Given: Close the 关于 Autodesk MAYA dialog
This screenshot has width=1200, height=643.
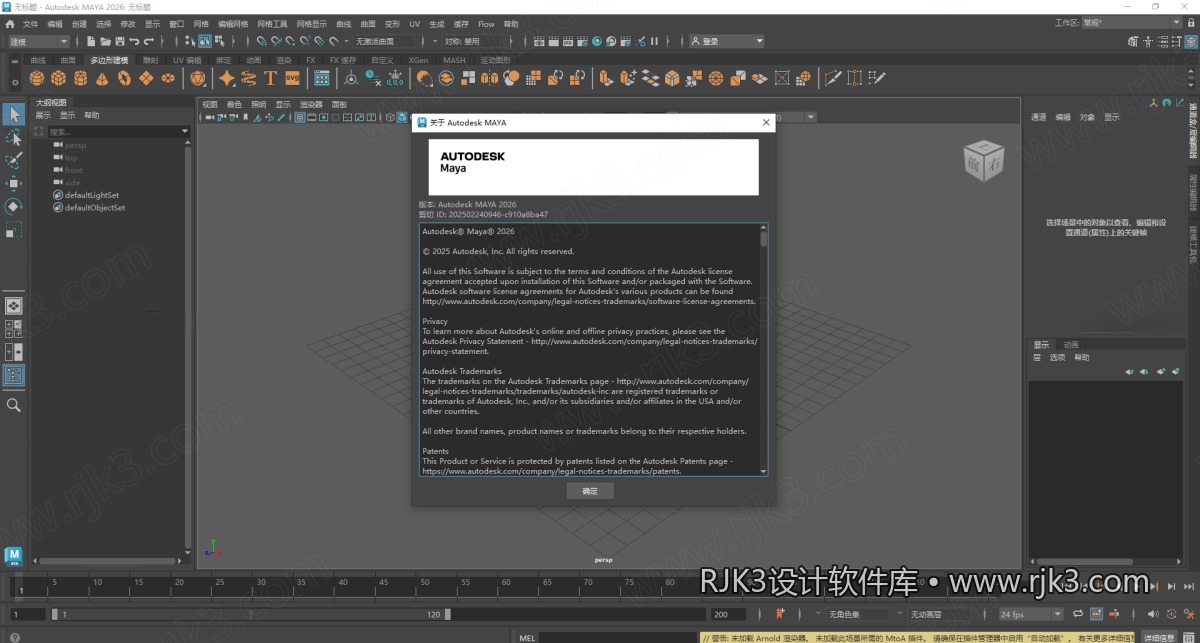Looking at the screenshot, I should pyautogui.click(x=767, y=122).
